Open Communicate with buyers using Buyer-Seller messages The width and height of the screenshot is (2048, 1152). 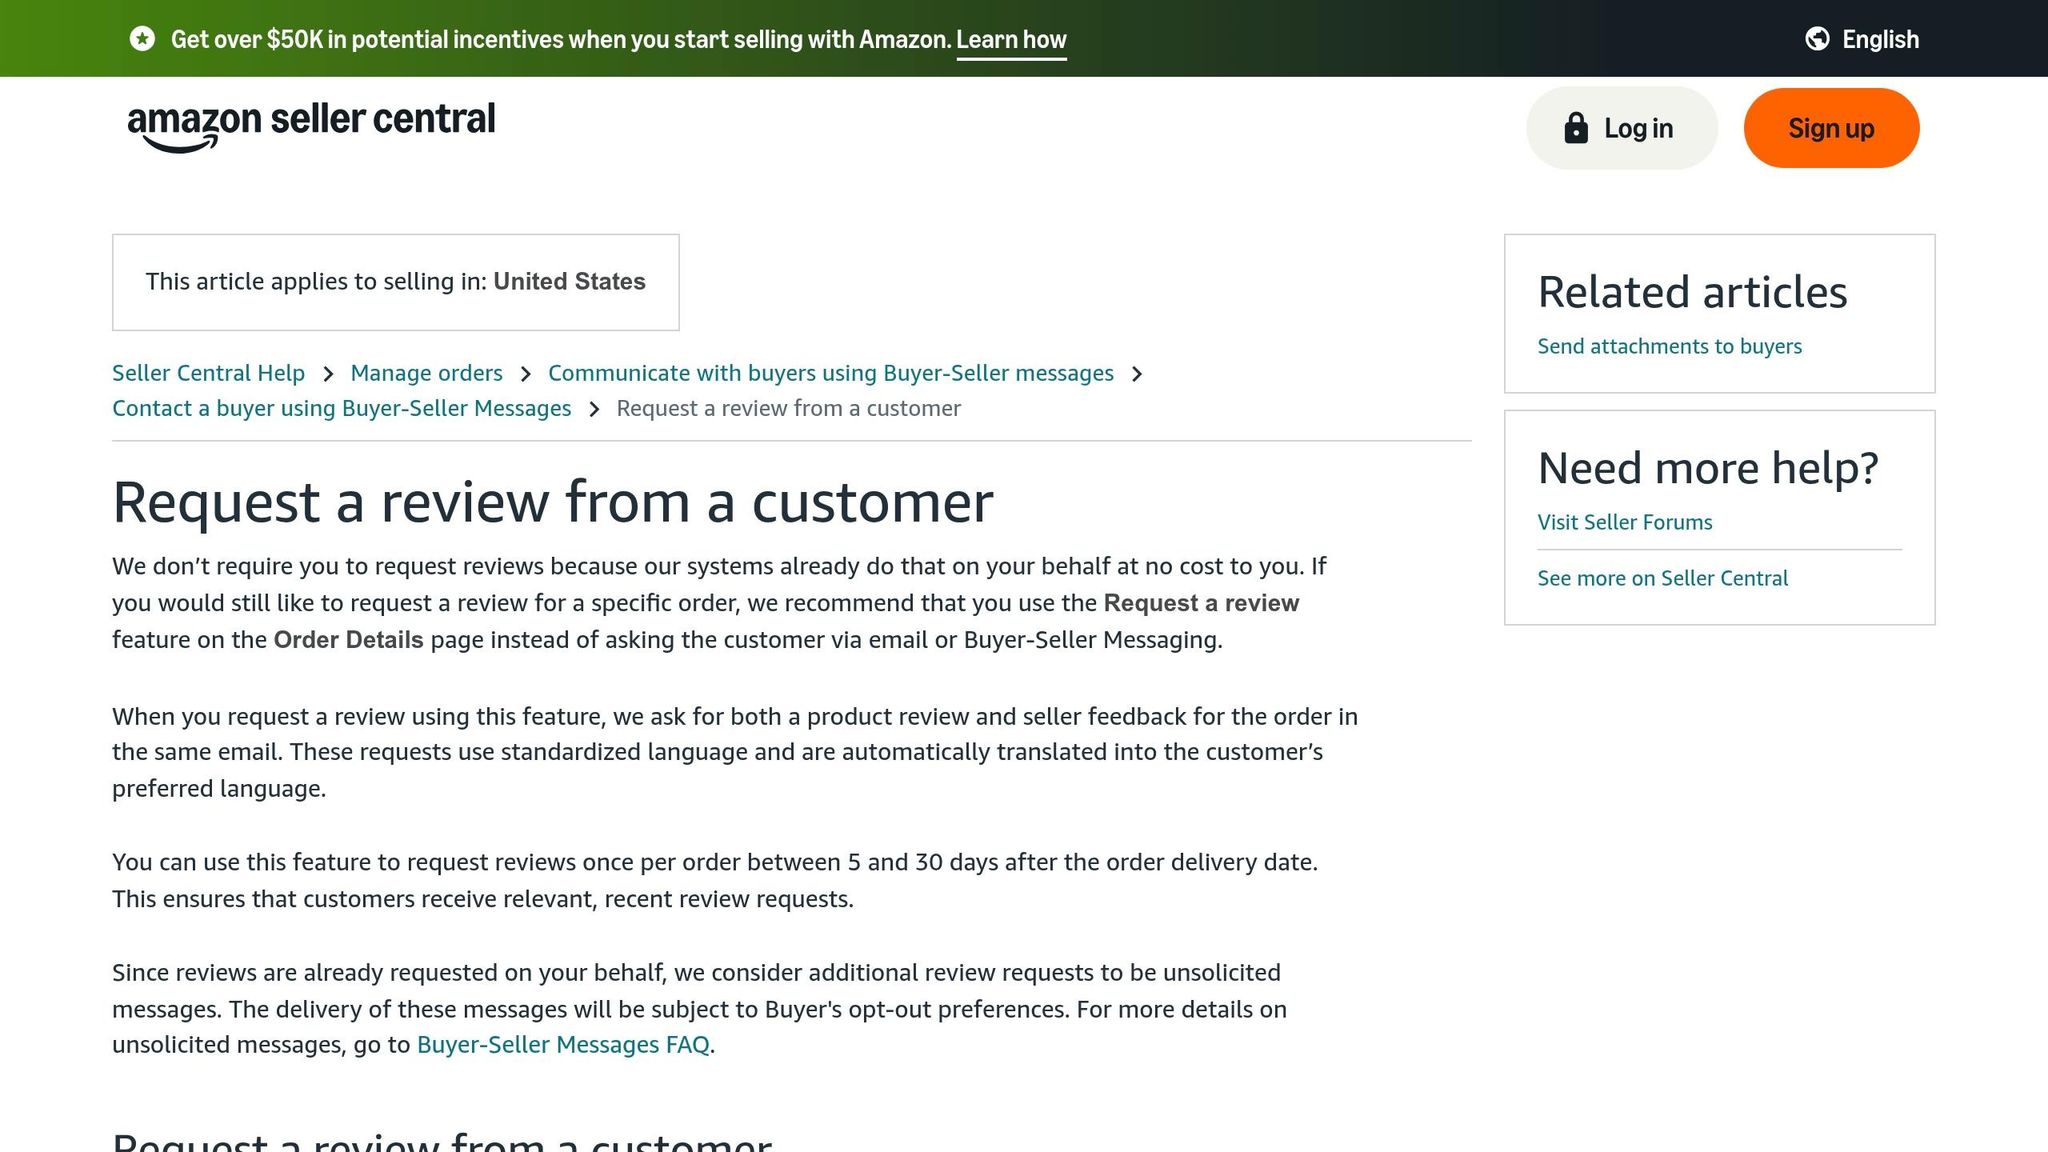pyautogui.click(x=830, y=373)
